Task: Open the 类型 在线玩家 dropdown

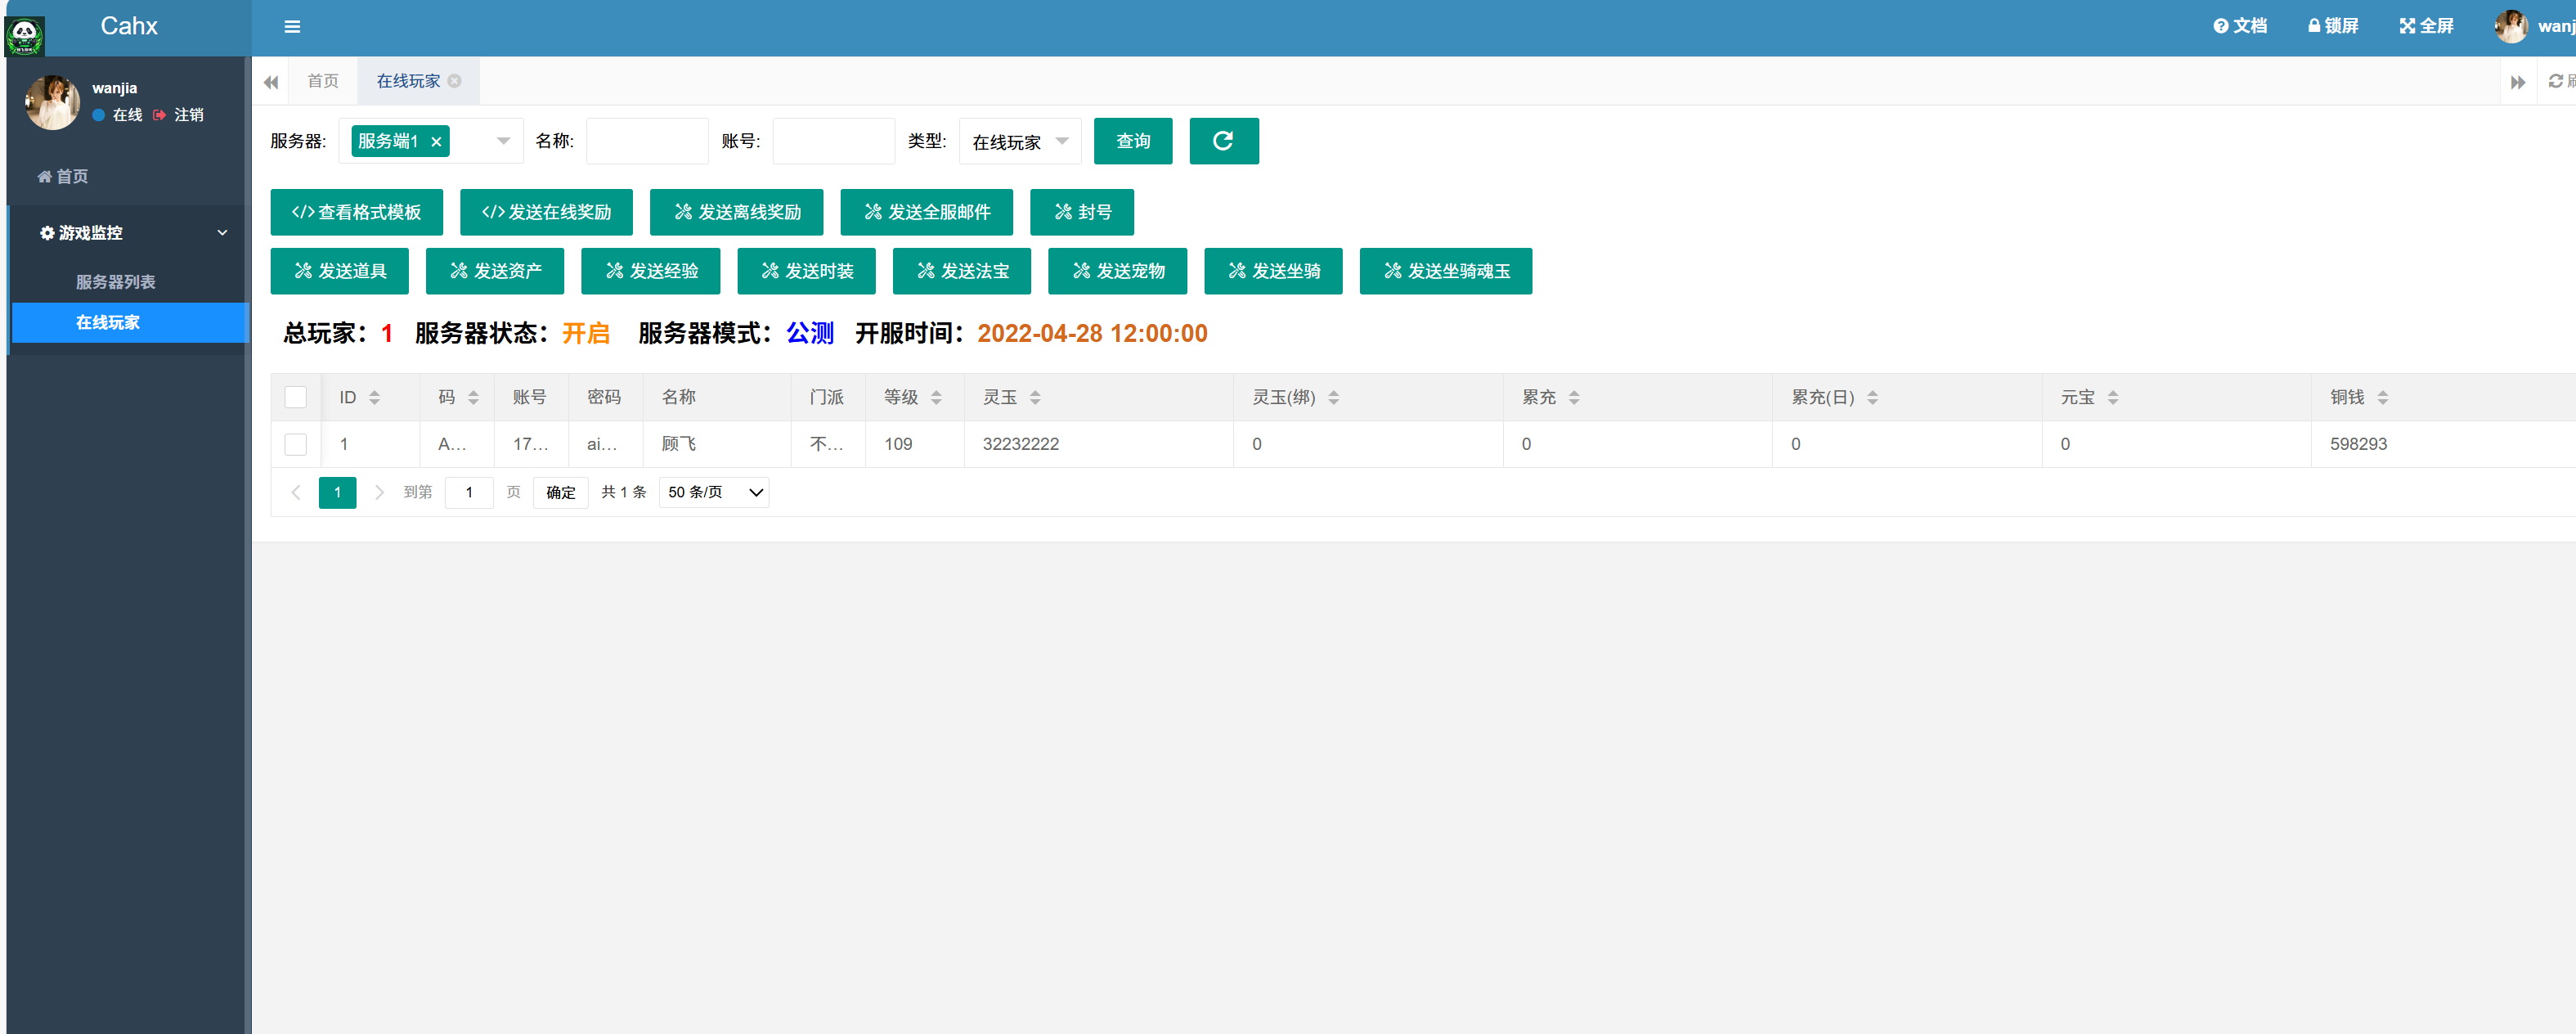Action: pyautogui.click(x=1019, y=141)
